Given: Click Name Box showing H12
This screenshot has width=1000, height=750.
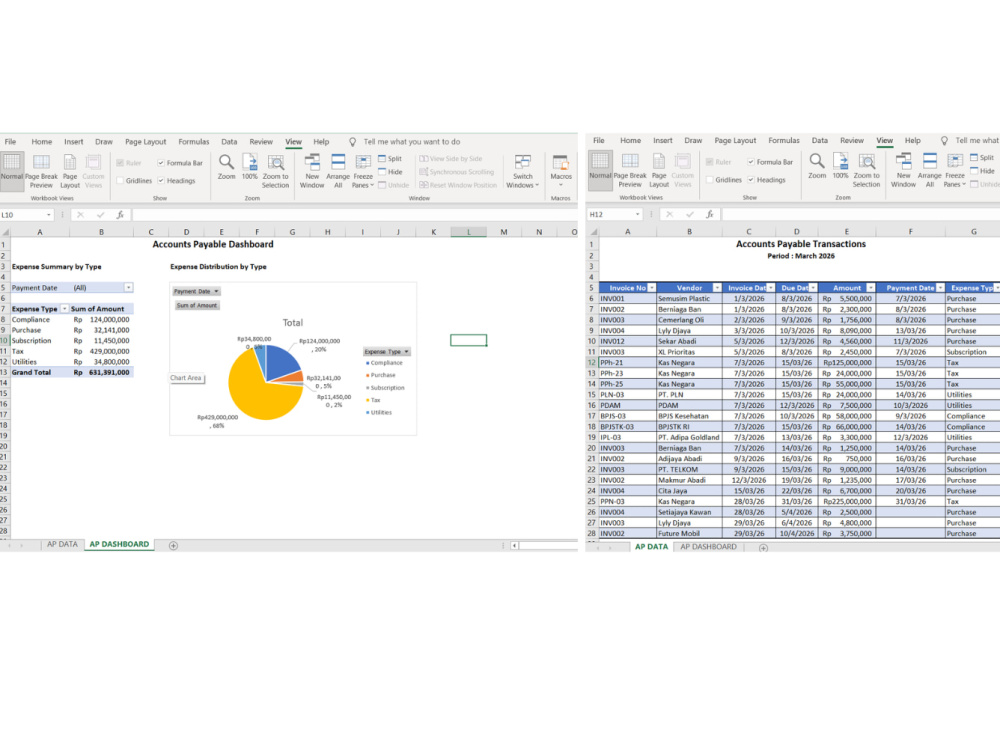Looking at the screenshot, I should click(x=615, y=214).
